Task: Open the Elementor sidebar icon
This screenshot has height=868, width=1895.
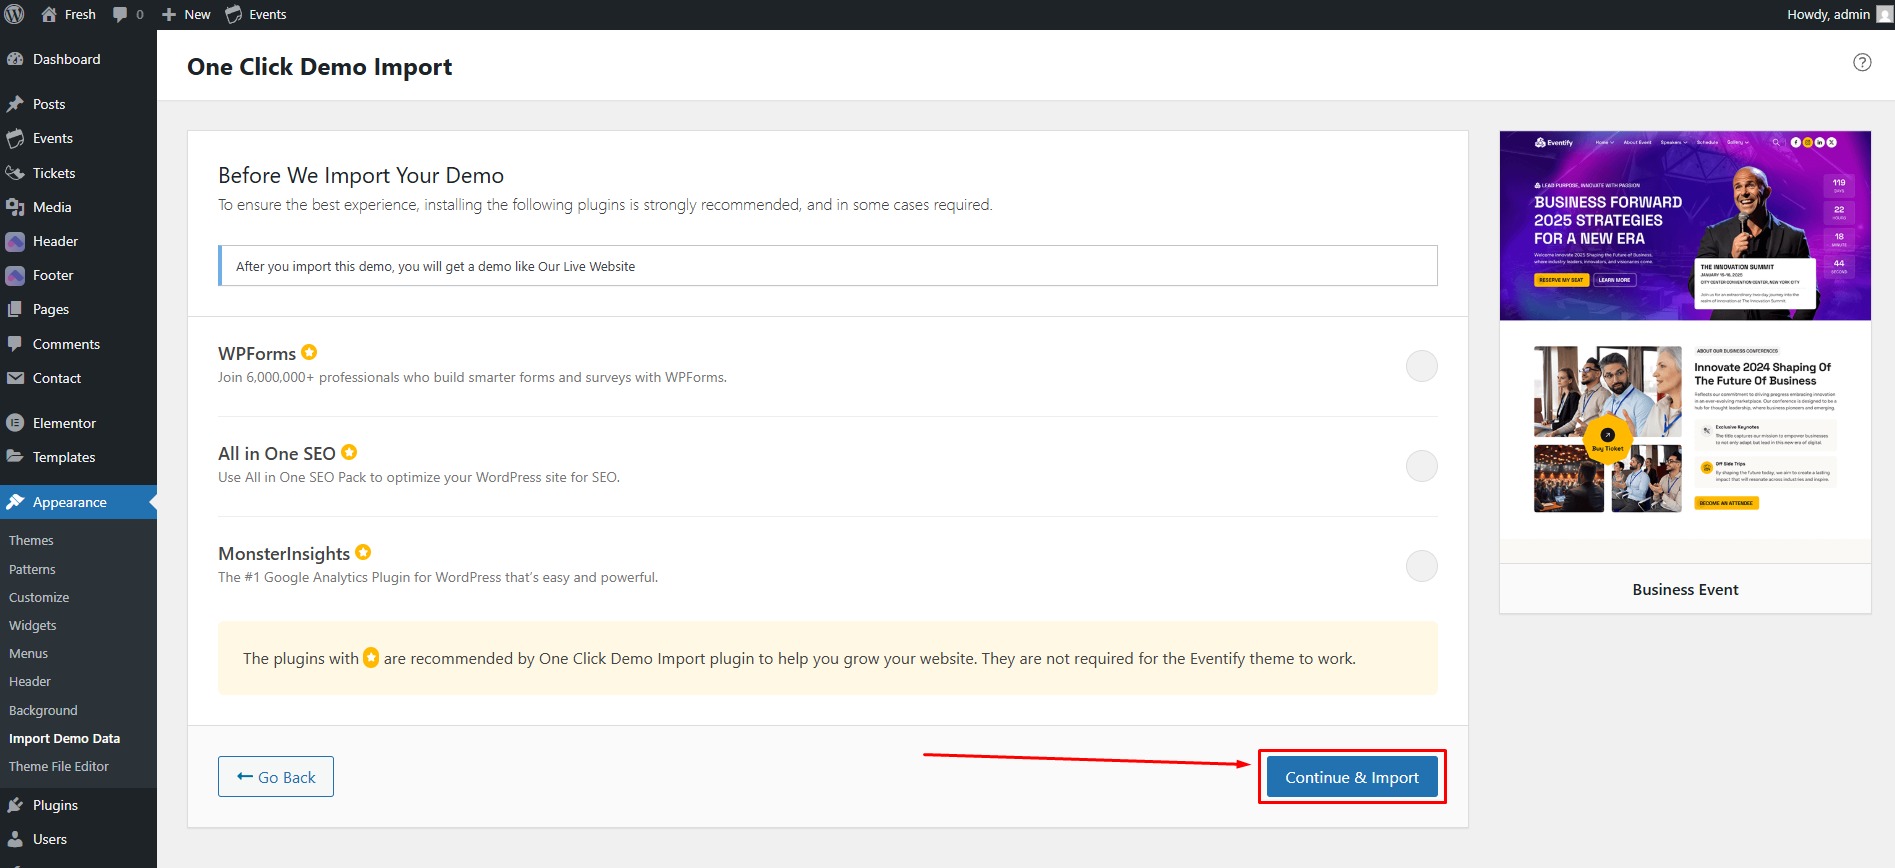Action: point(15,423)
